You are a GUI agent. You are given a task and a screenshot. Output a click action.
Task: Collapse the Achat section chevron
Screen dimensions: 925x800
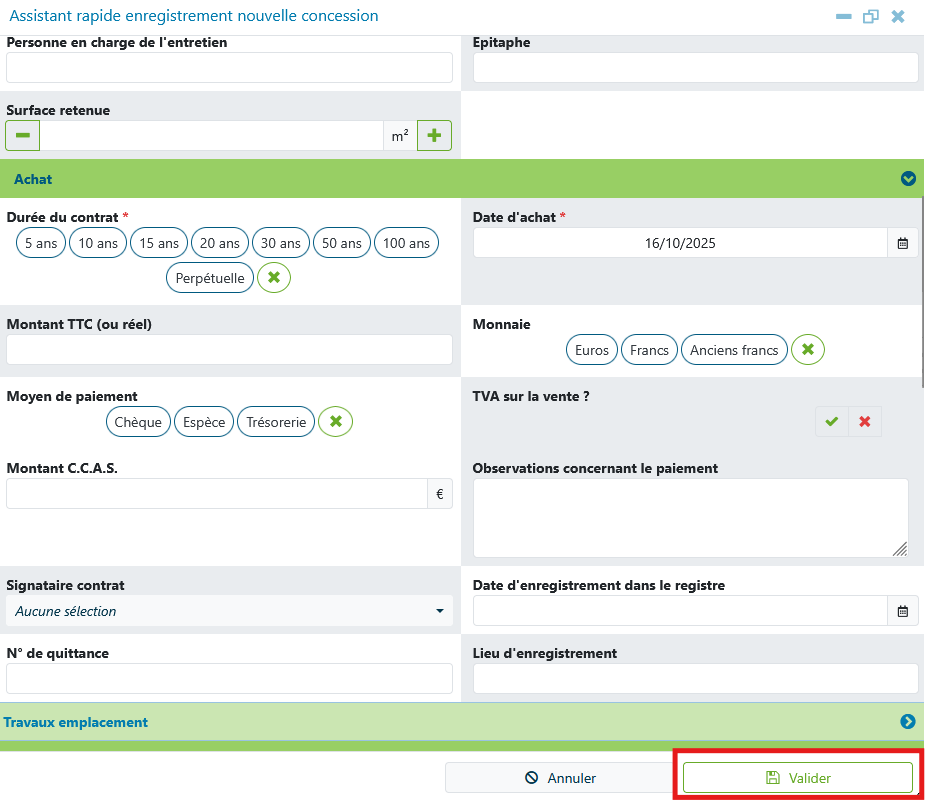tap(908, 178)
